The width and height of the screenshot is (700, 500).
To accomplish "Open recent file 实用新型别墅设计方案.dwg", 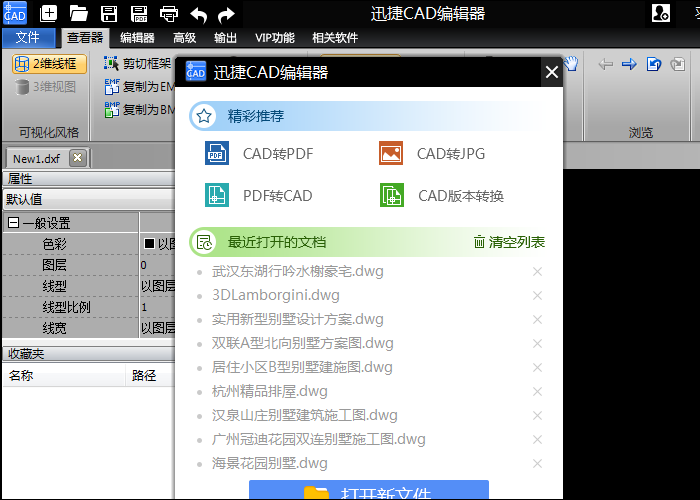I will (297, 319).
